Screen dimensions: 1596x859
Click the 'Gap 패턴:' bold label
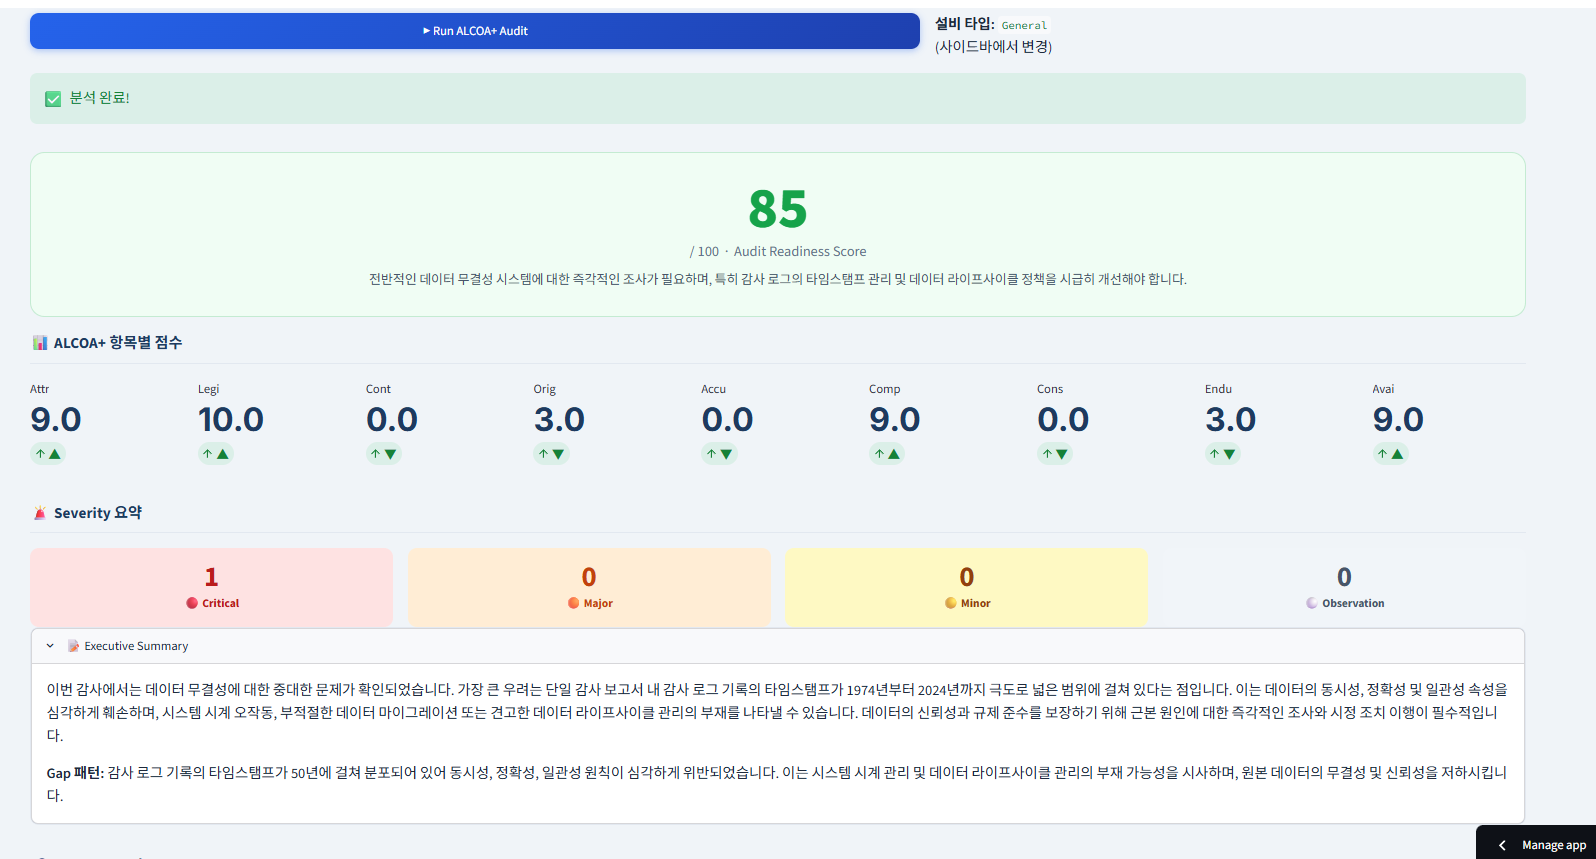(x=75, y=773)
